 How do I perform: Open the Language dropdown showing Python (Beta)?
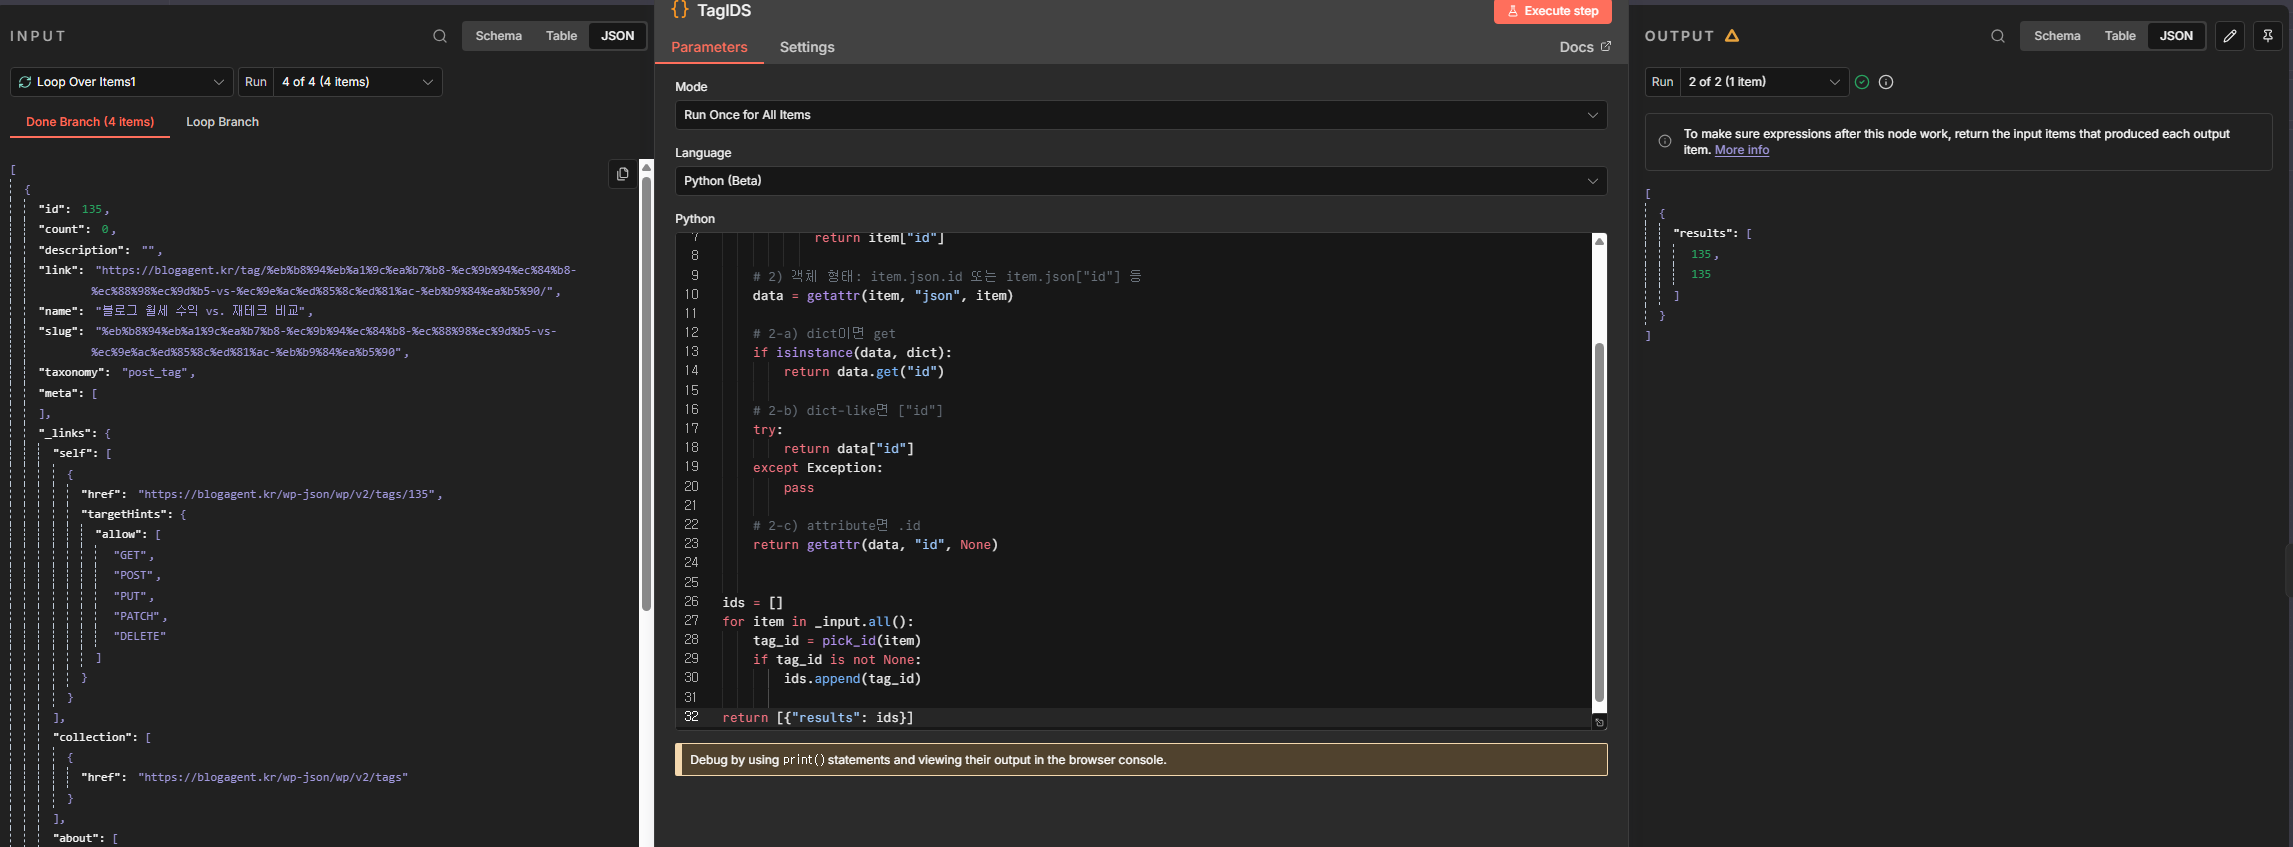(x=1140, y=181)
